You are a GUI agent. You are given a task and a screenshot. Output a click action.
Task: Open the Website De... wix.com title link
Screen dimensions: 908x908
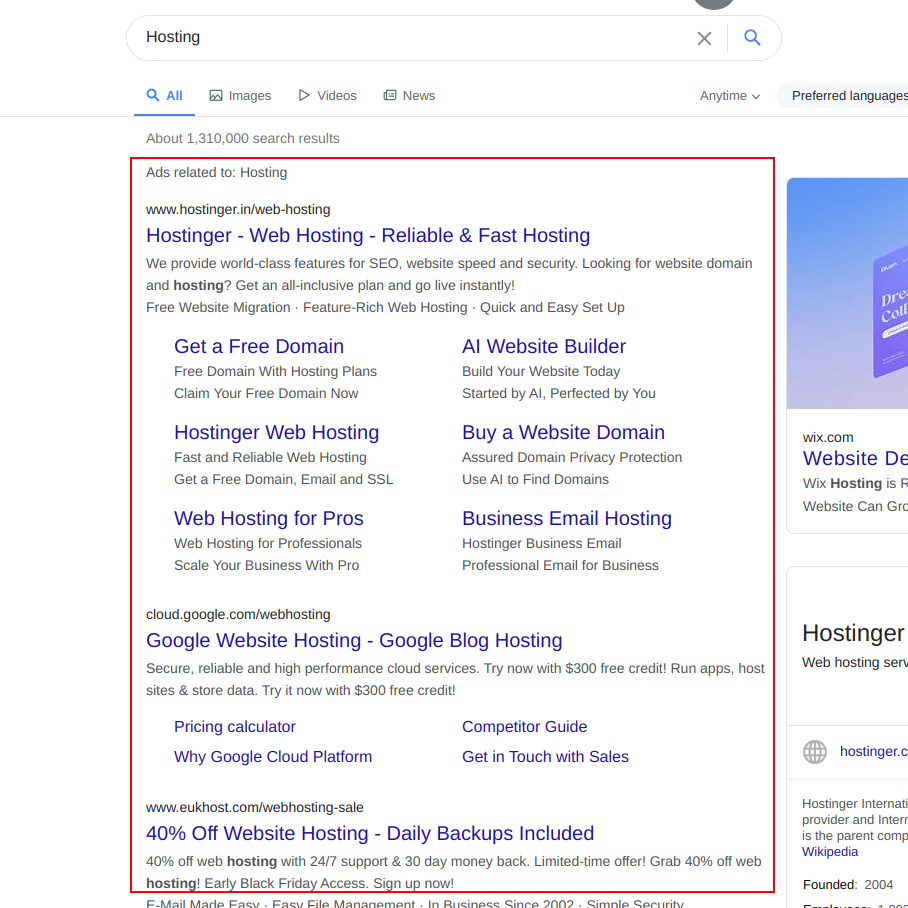click(x=855, y=458)
